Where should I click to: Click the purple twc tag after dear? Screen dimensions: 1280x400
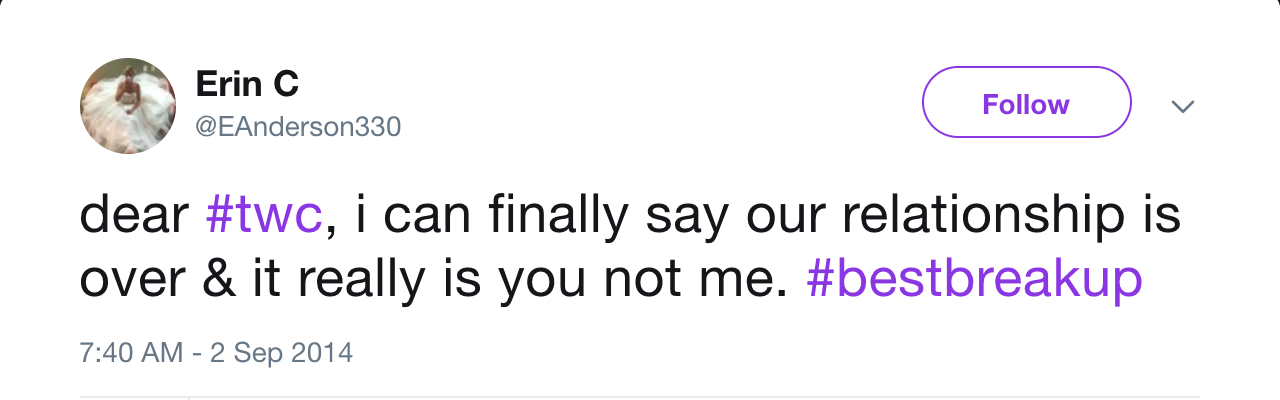click(x=264, y=216)
